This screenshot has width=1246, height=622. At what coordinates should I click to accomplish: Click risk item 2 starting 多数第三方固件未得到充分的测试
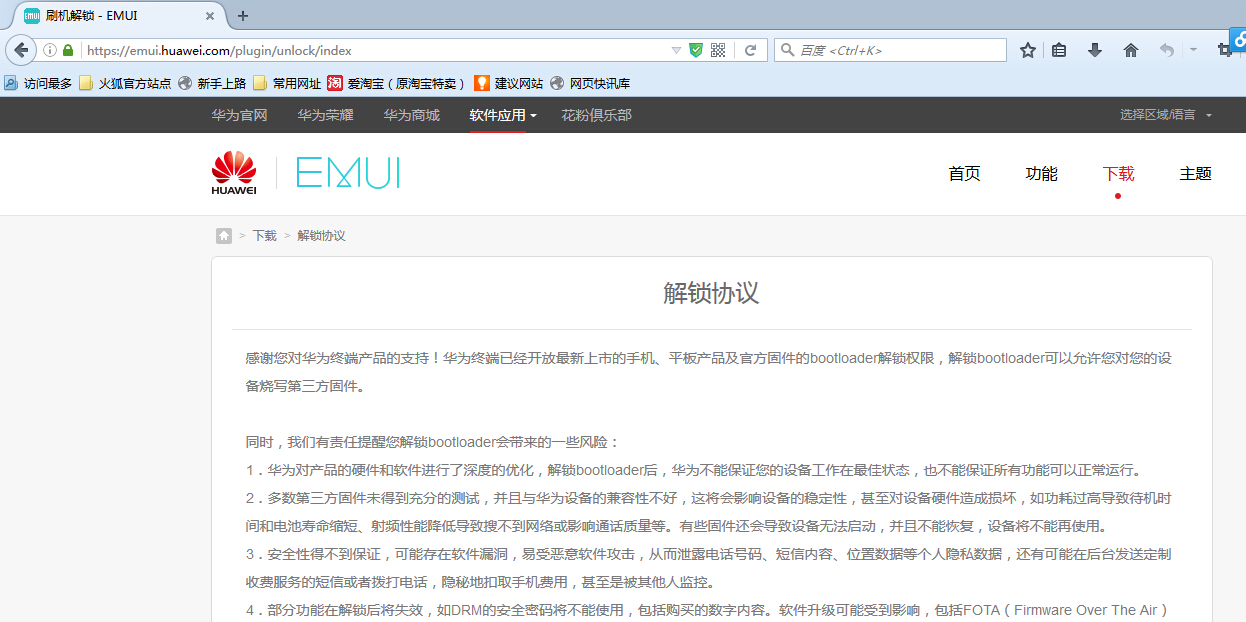[708, 512]
